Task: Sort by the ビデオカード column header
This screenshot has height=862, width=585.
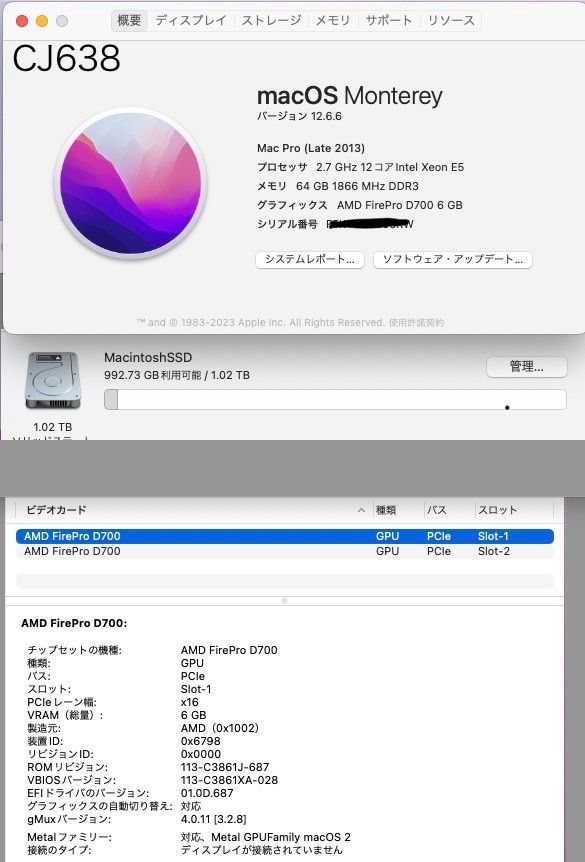Action: [x=56, y=510]
